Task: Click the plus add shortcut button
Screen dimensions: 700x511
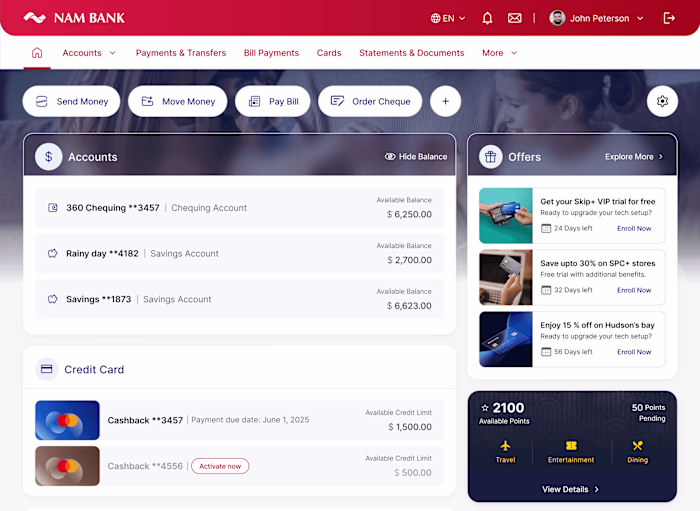Action: pos(445,101)
